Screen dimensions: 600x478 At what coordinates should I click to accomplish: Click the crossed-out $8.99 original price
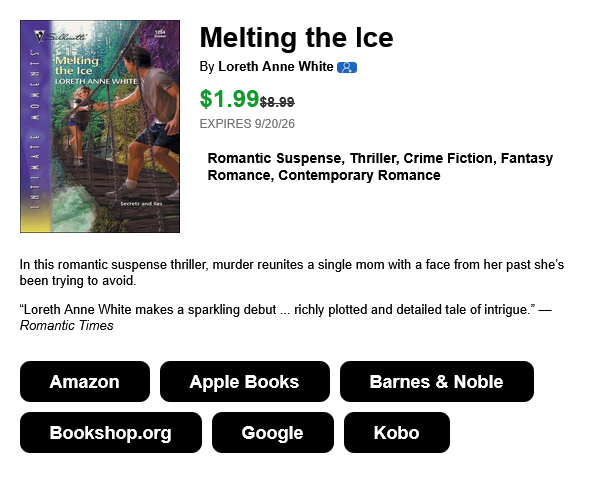click(277, 102)
